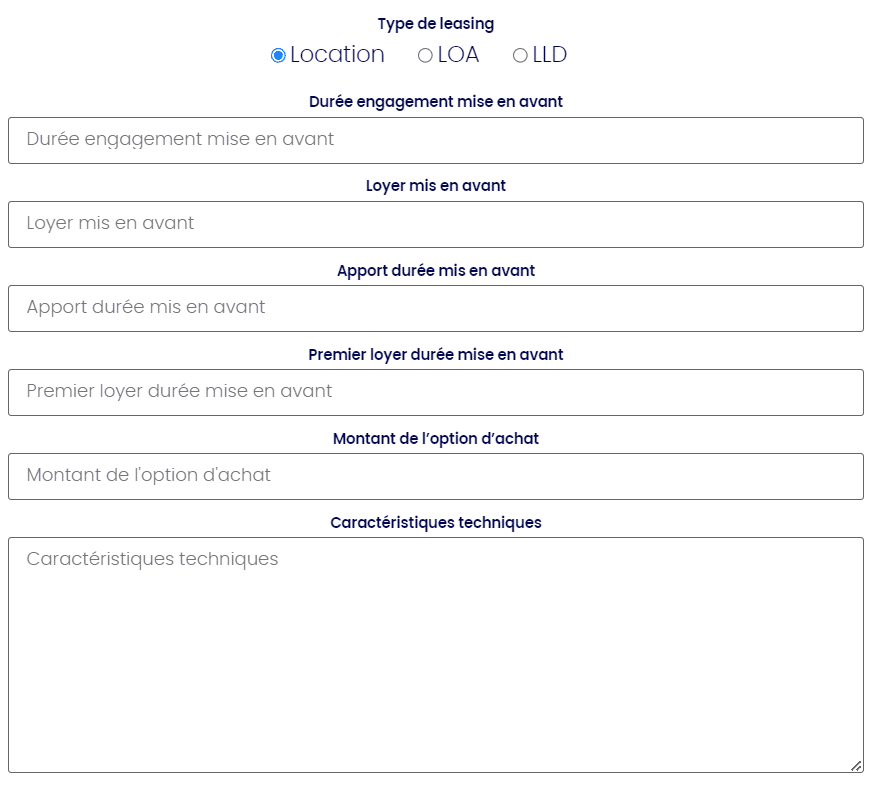This screenshot has height=795, width=873.
Task: Click inside the Caractéristiques techniques text area
Action: tap(436, 654)
